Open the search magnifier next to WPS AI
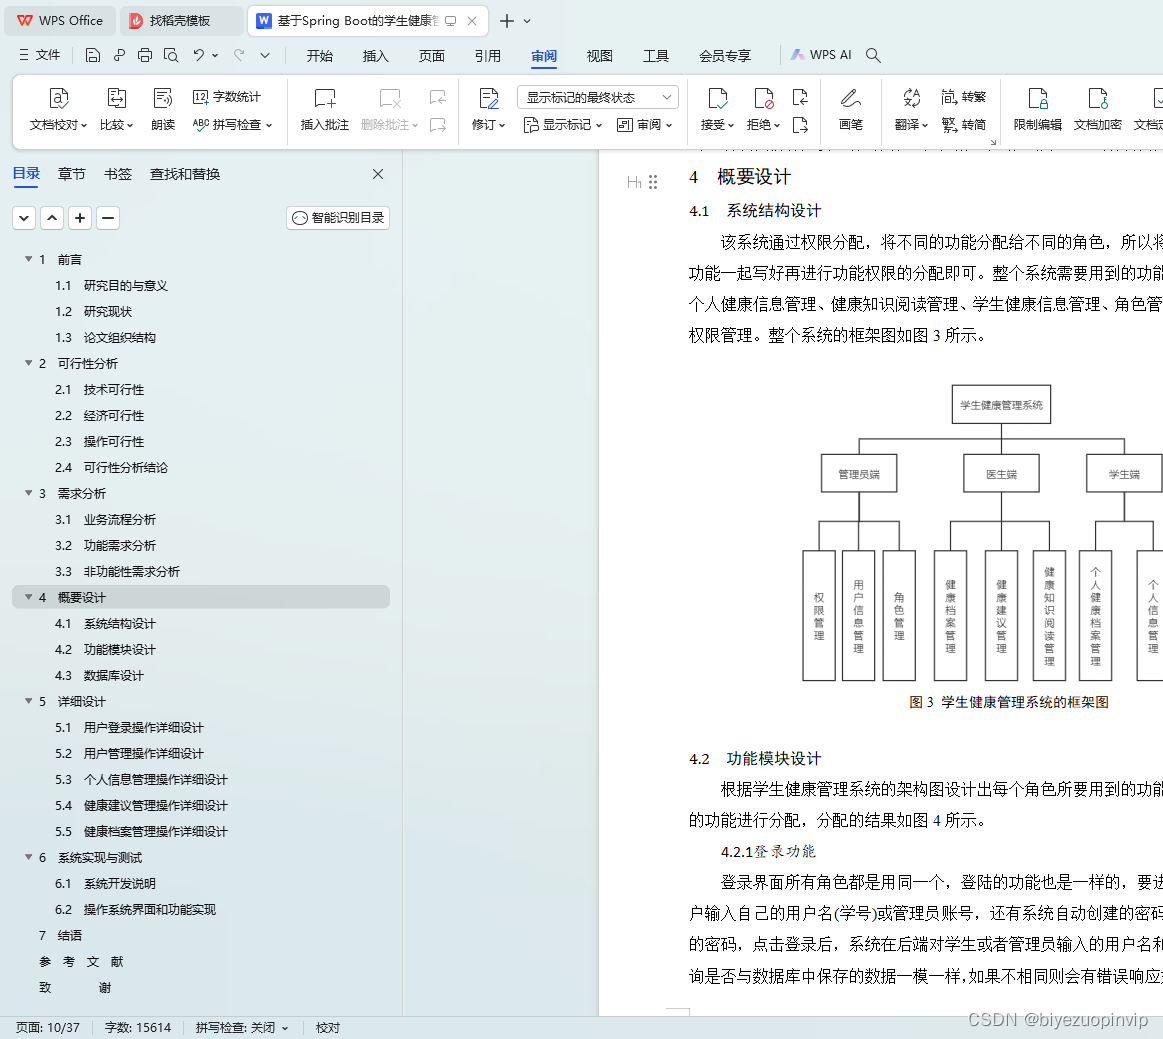This screenshot has width=1163, height=1039. pos(873,55)
